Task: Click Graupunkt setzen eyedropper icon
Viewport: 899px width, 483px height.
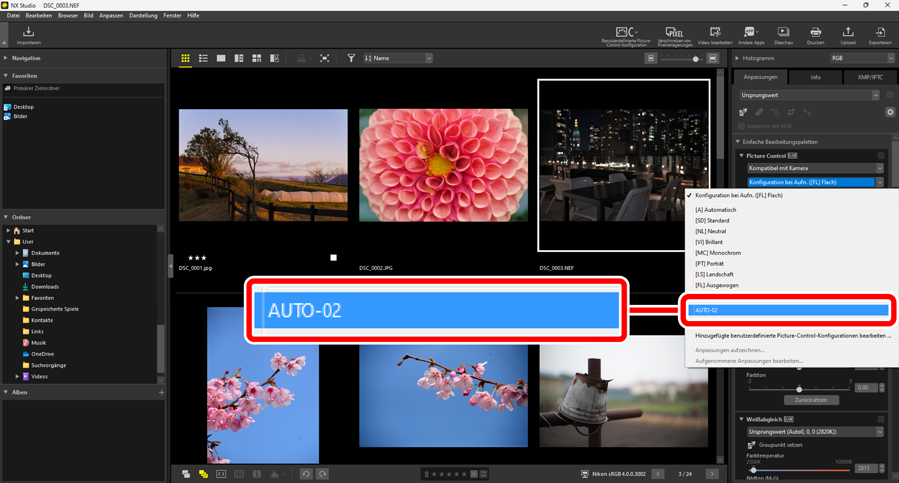Action: 752,445
